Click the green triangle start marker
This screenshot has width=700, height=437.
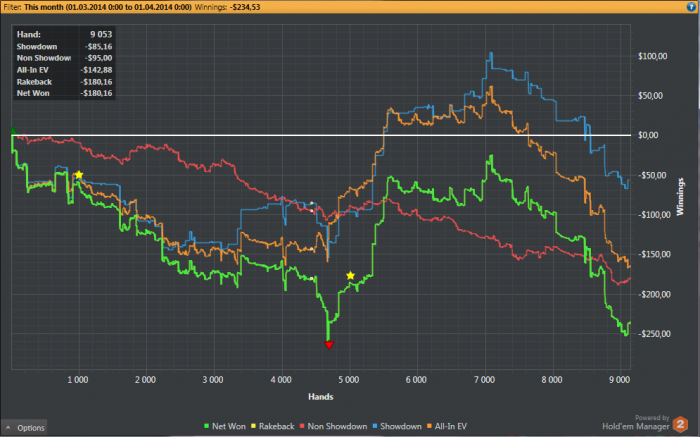(13, 131)
